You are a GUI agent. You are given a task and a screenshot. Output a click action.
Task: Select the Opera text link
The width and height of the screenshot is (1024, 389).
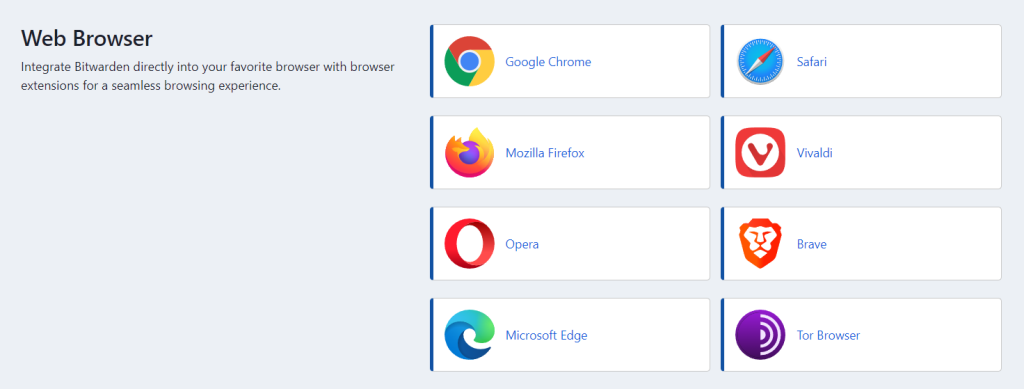[522, 245]
